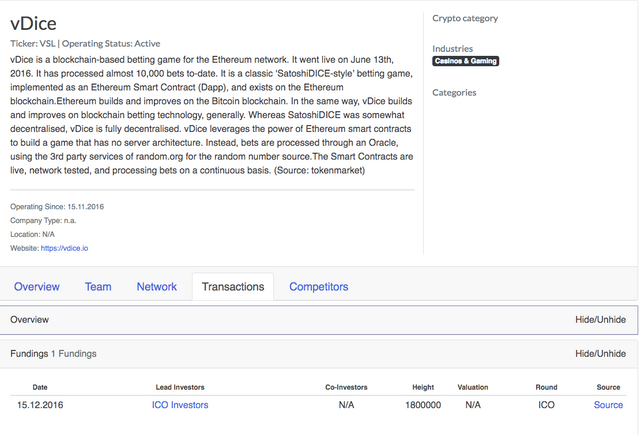Click the Round column header
The width and height of the screenshot is (640, 435).
pyautogui.click(x=547, y=387)
